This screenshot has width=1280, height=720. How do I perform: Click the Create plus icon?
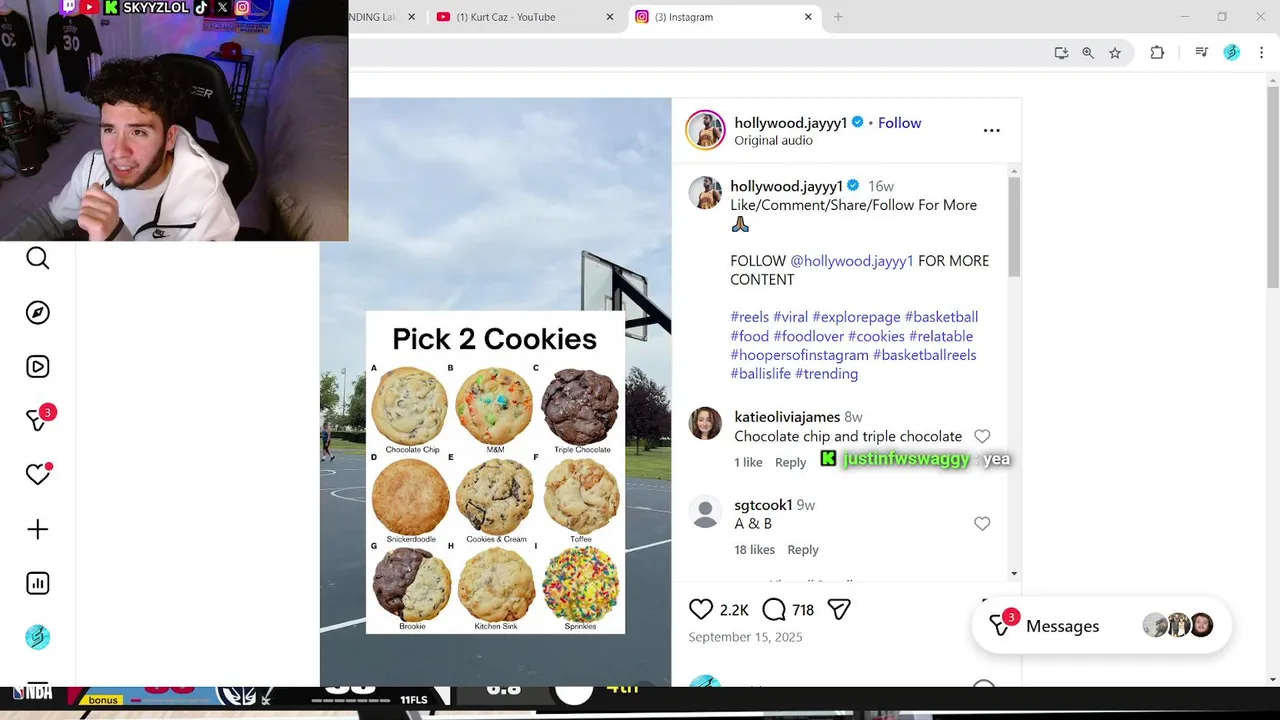click(x=38, y=529)
